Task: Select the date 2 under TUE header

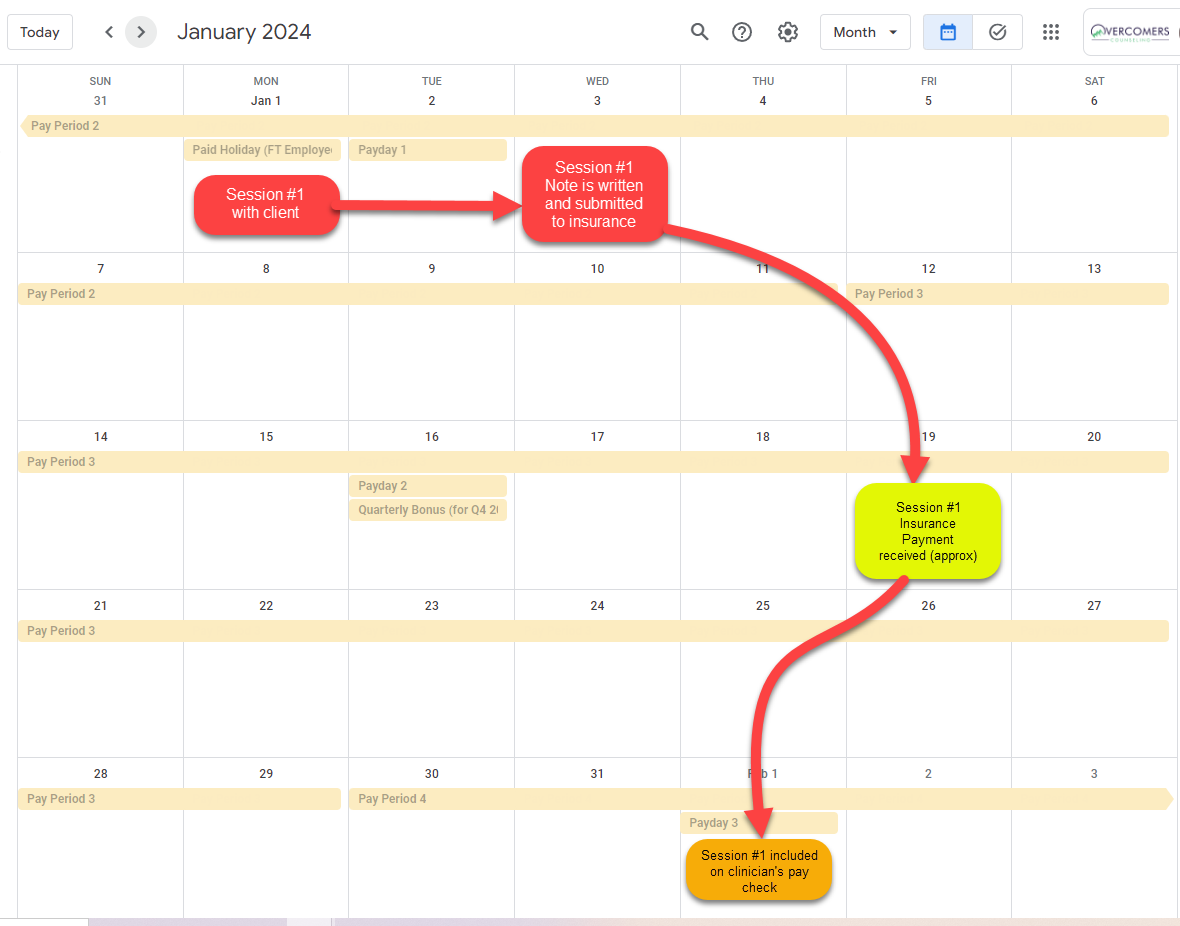Action: 432,101
